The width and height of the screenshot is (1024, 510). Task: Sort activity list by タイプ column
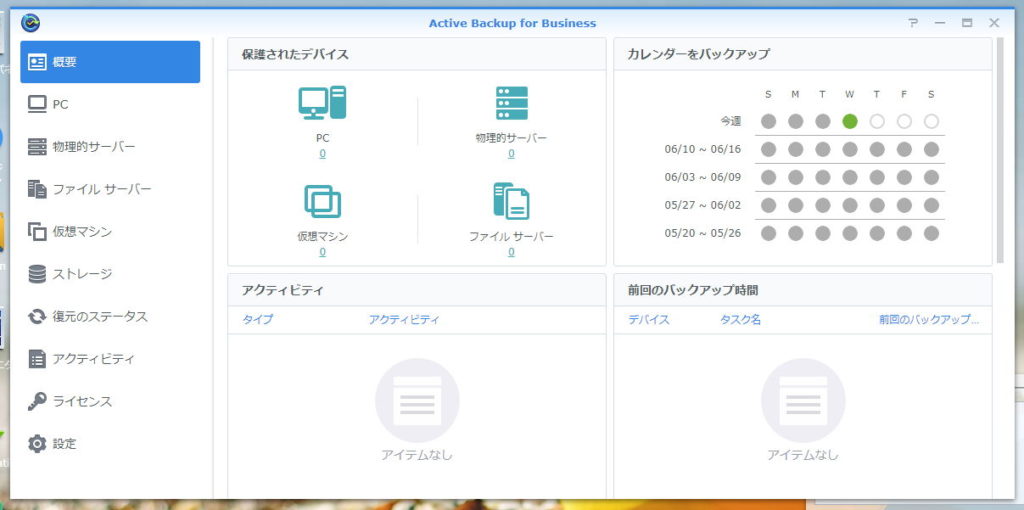[258, 320]
